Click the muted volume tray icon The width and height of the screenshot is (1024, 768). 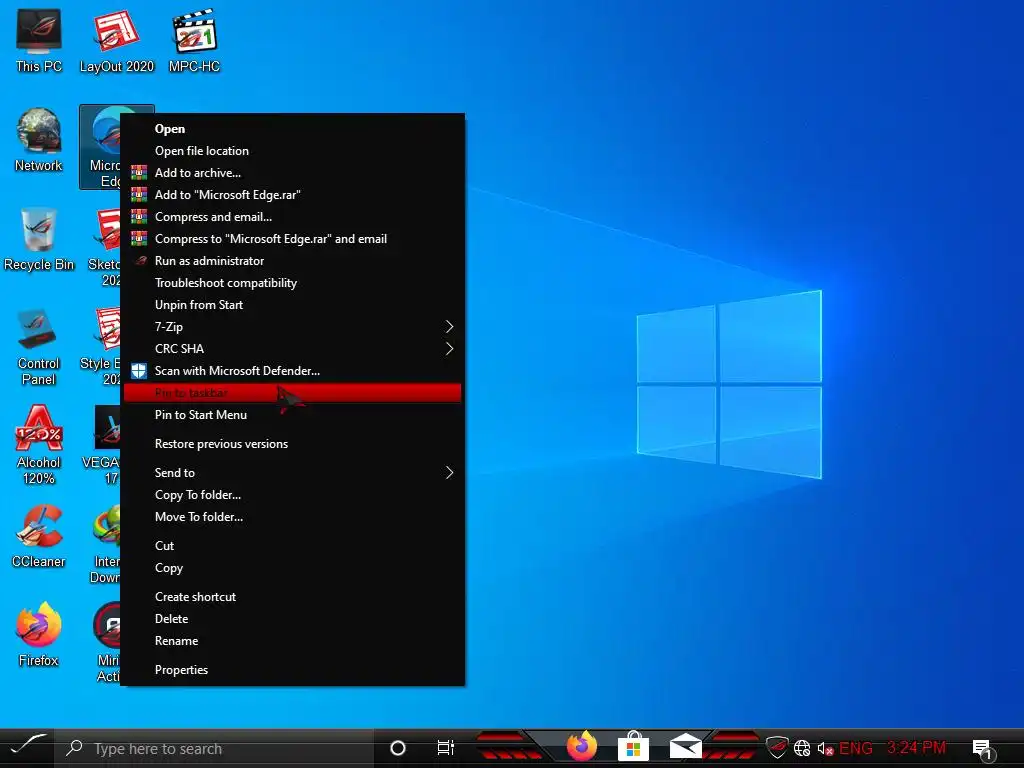point(825,748)
